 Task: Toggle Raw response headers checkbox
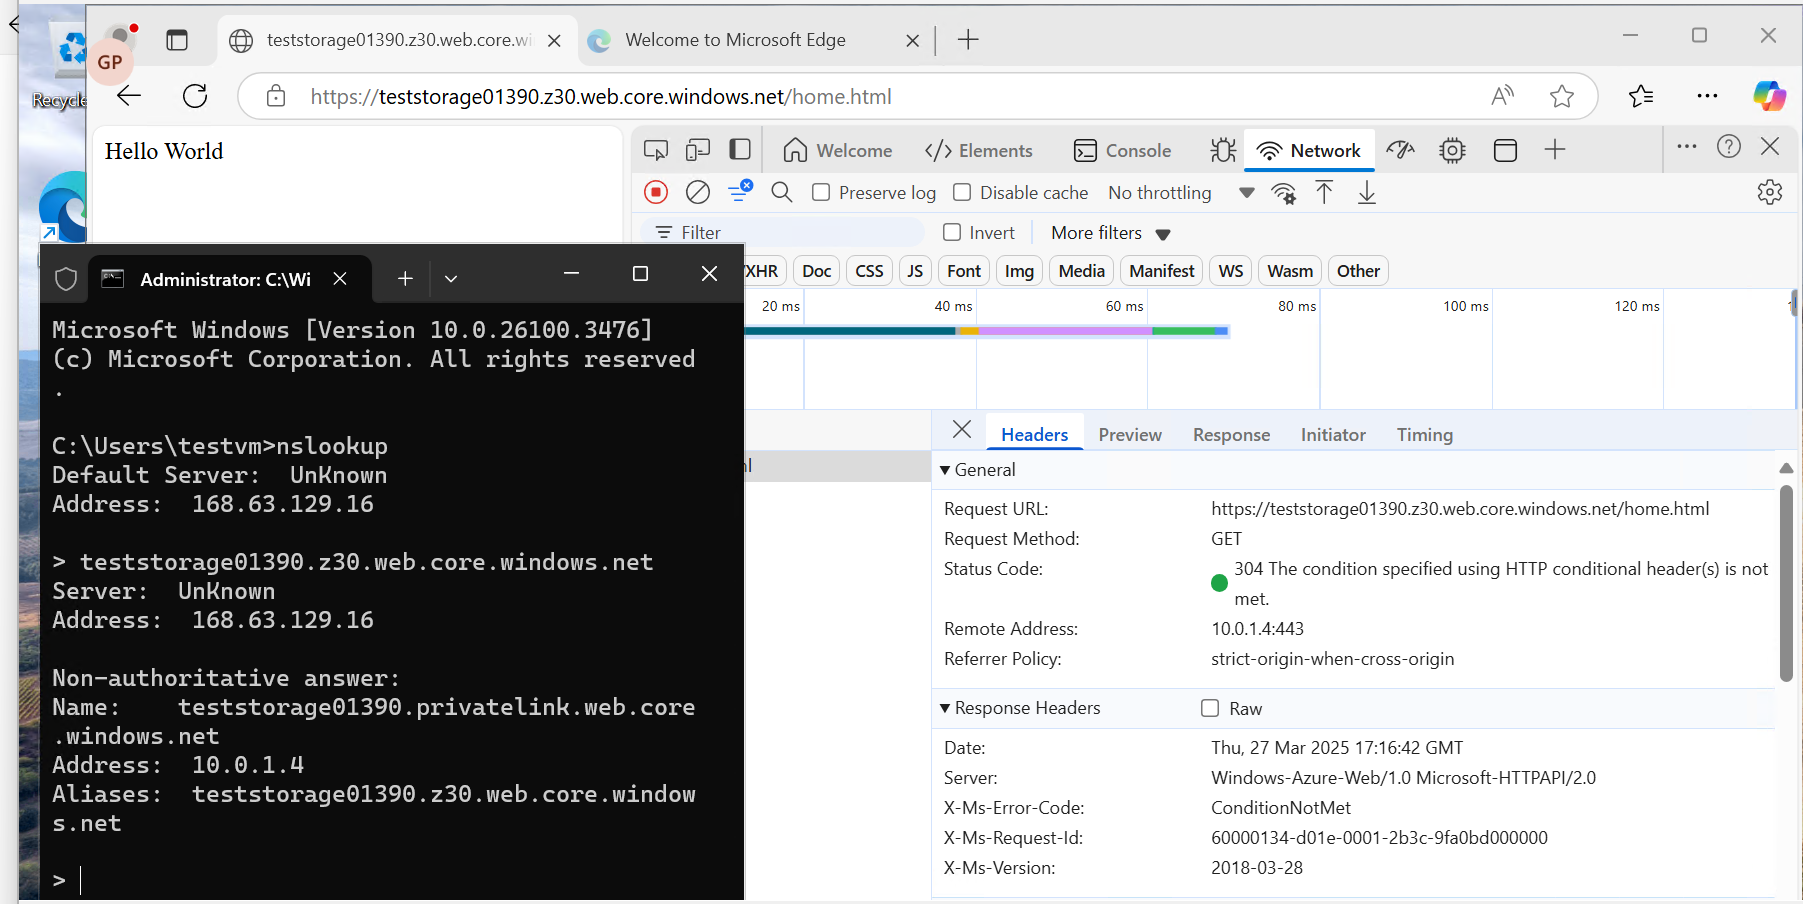tap(1210, 708)
